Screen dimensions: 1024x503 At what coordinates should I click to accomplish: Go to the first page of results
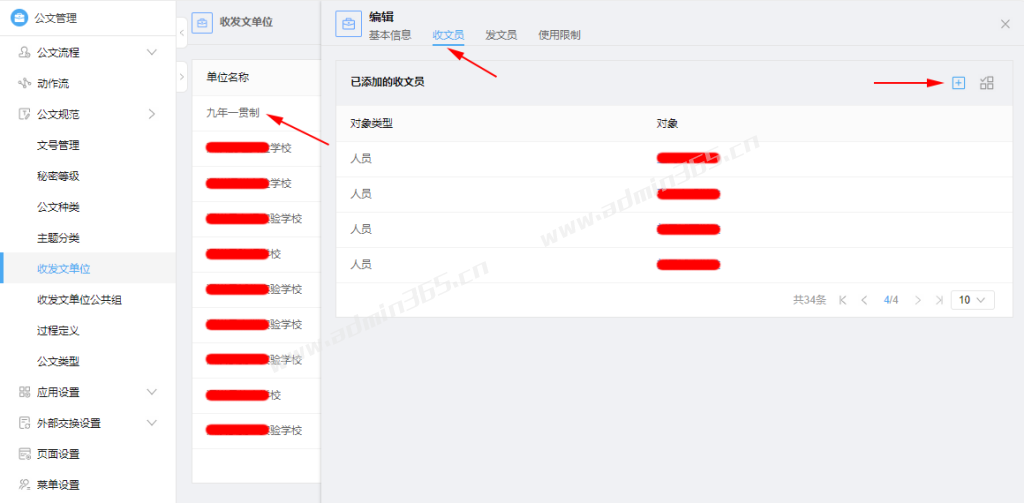pyautogui.click(x=842, y=300)
